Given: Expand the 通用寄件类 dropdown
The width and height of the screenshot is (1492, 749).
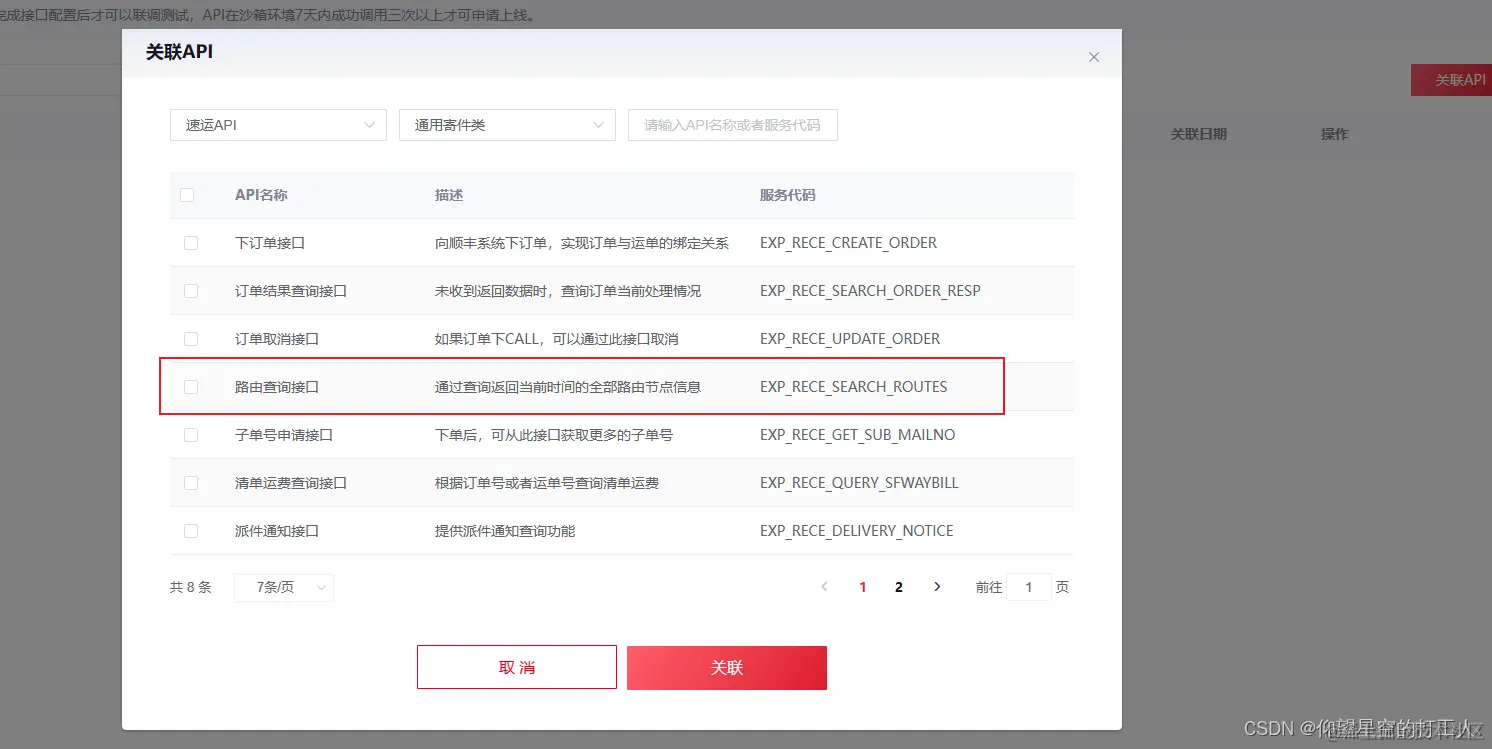Looking at the screenshot, I should coord(506,125).
